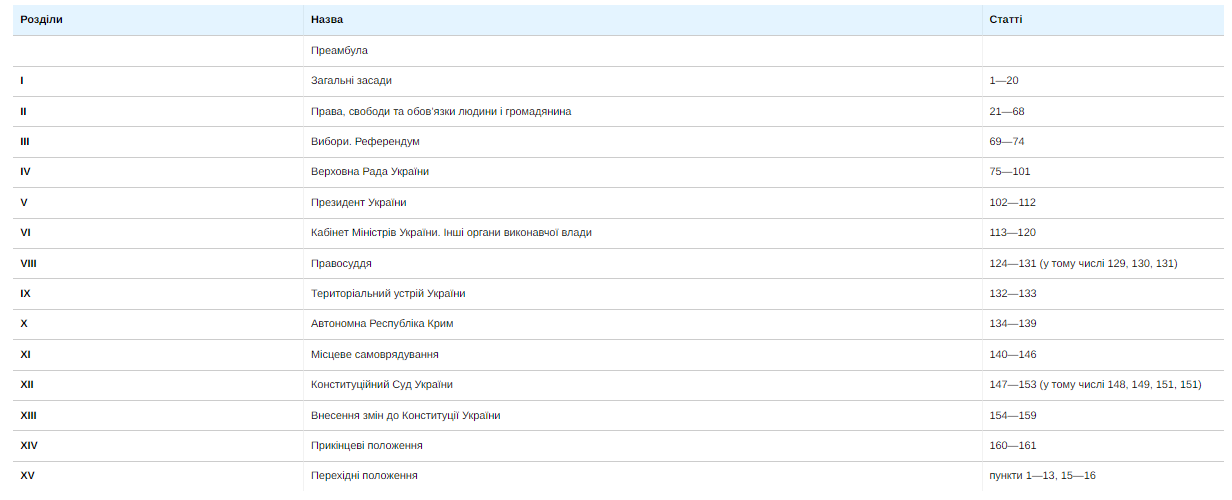Select section number 'II' cell
The width and height of the screenshot is (1232, 500).
point(158,111)
